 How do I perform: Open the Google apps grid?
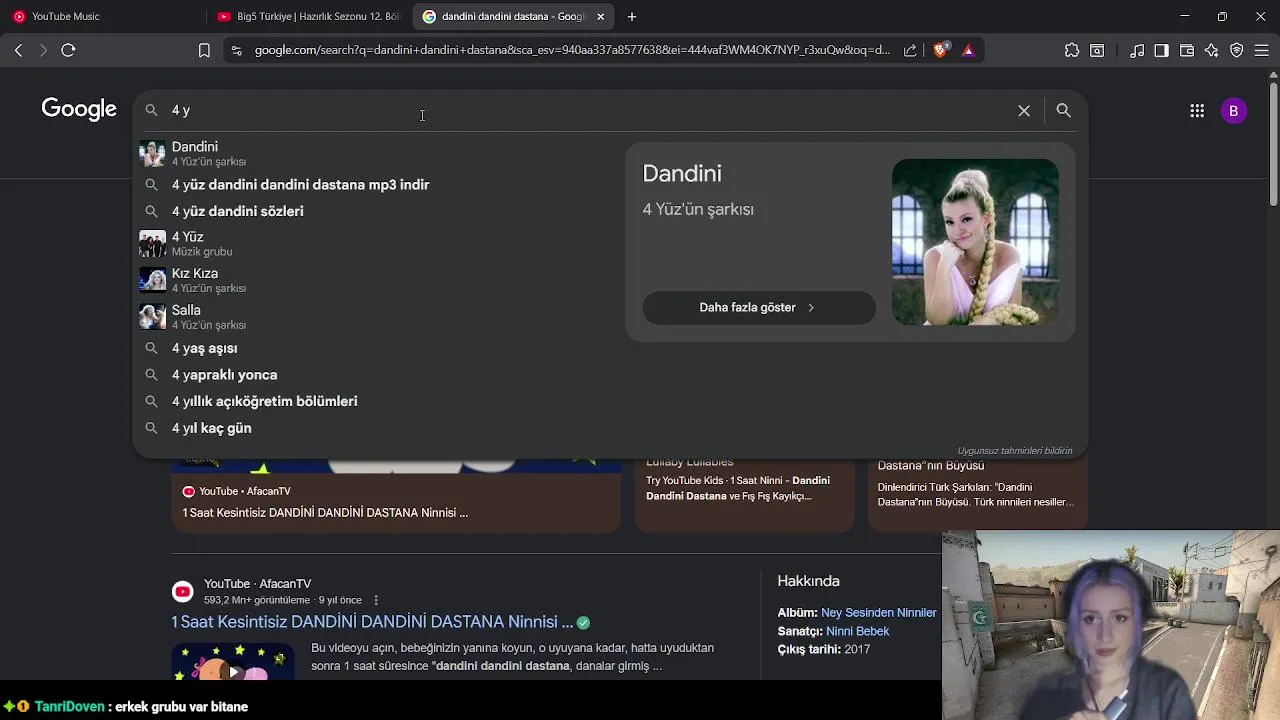(1197, 111)
